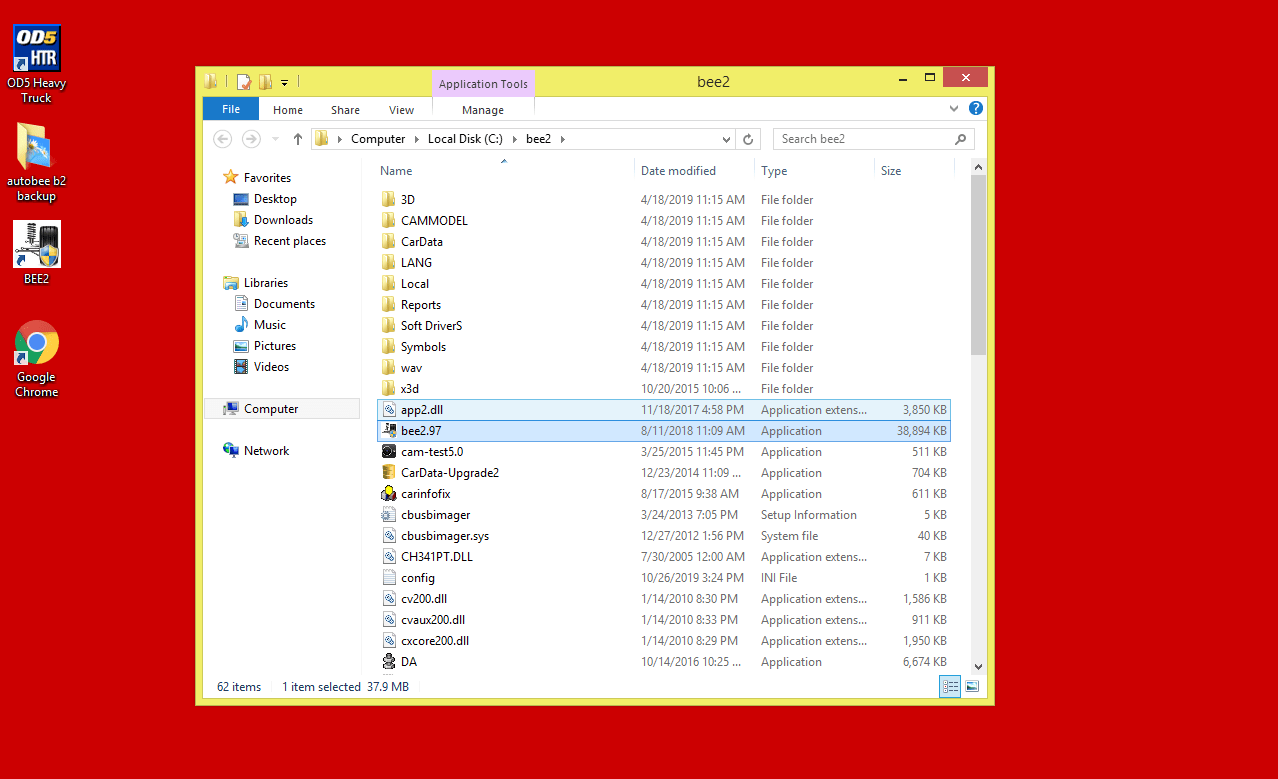1278x779 pixels.
Task: Click the Search bee2 input field
Action: coord(863,139)
